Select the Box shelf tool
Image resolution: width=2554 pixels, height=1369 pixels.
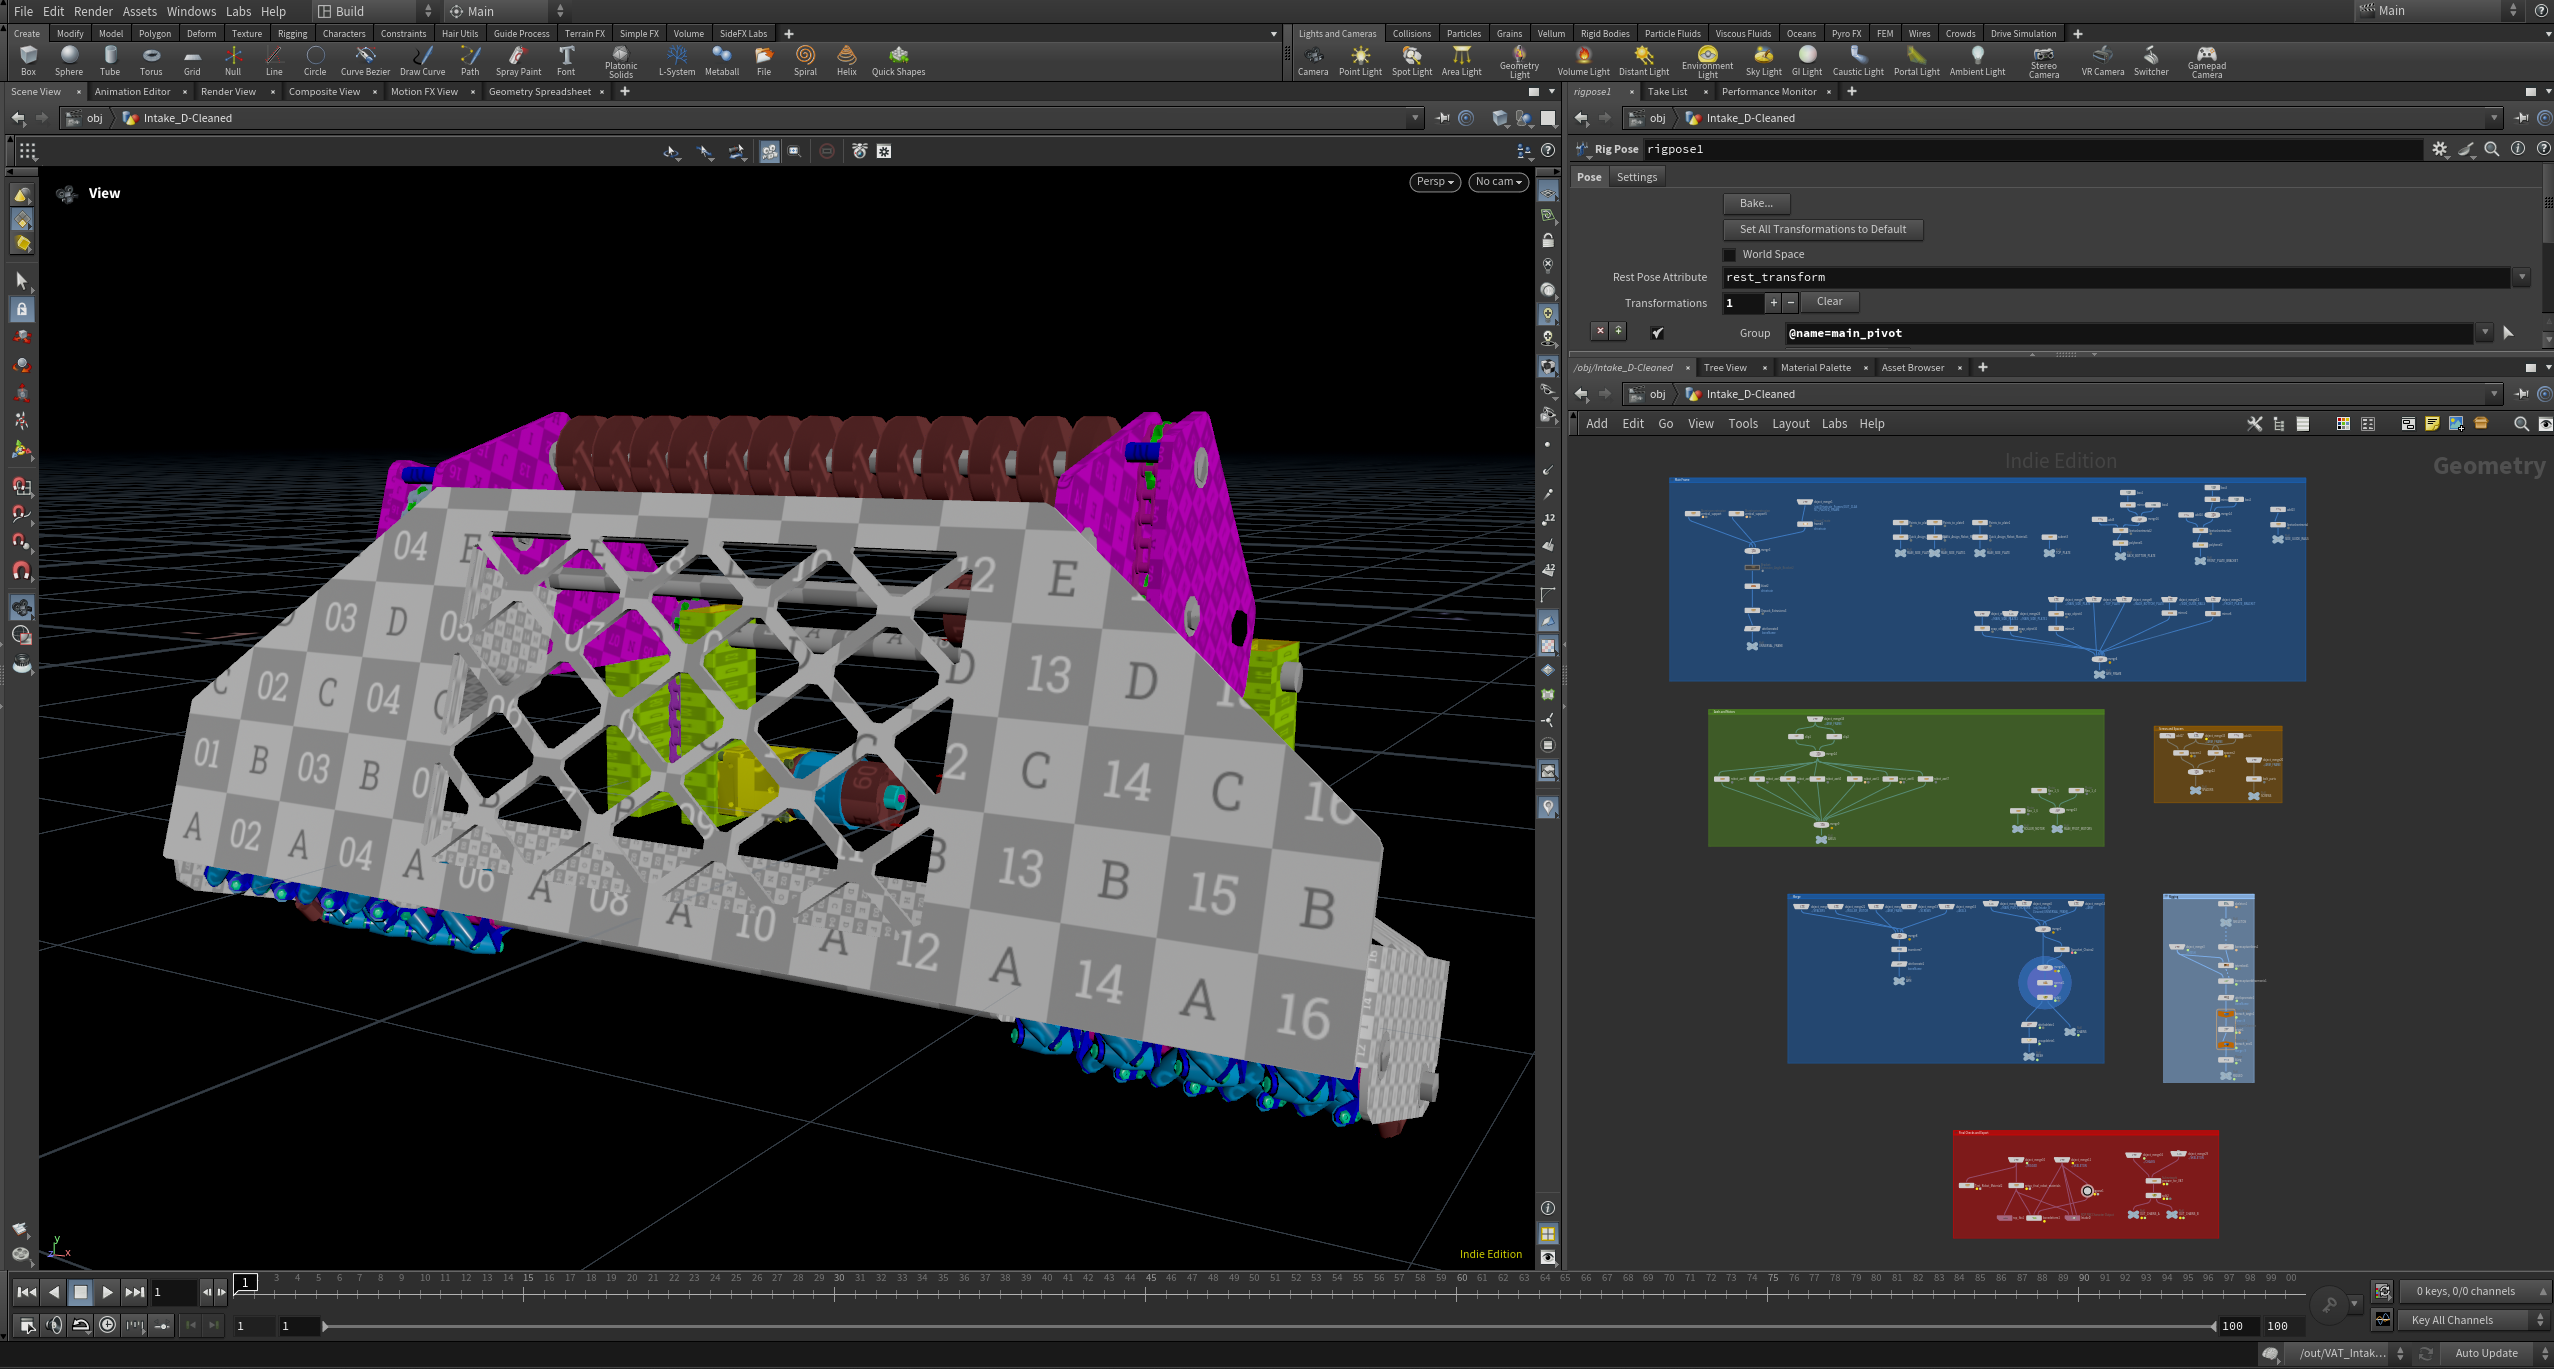pos(28,61)
